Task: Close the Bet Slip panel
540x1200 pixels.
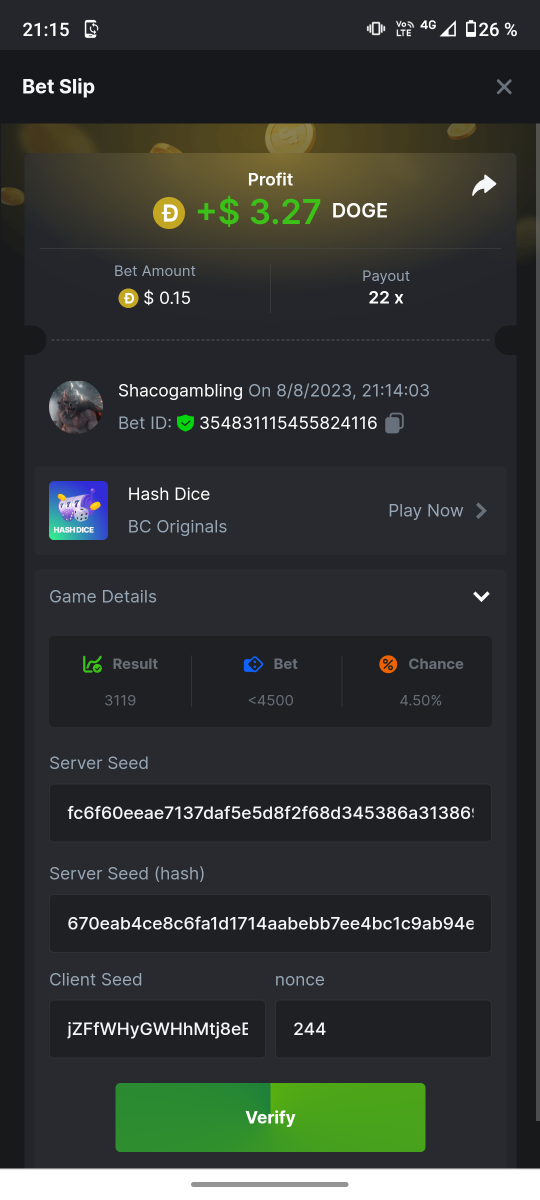Action: tap(504, 87)
